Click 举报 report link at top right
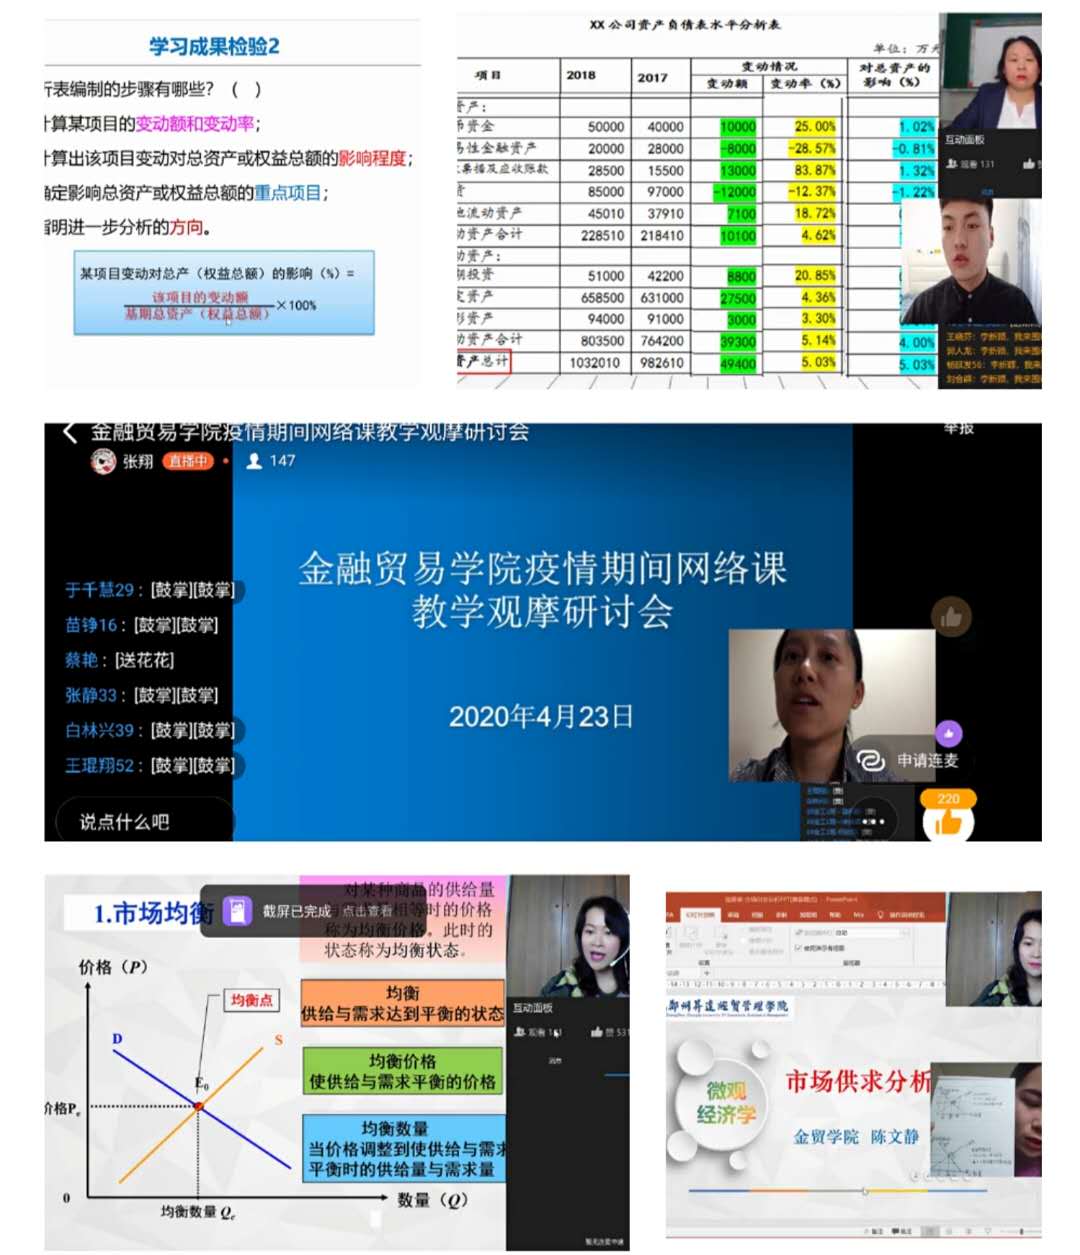1080x1255 pixels. [958, 429]
